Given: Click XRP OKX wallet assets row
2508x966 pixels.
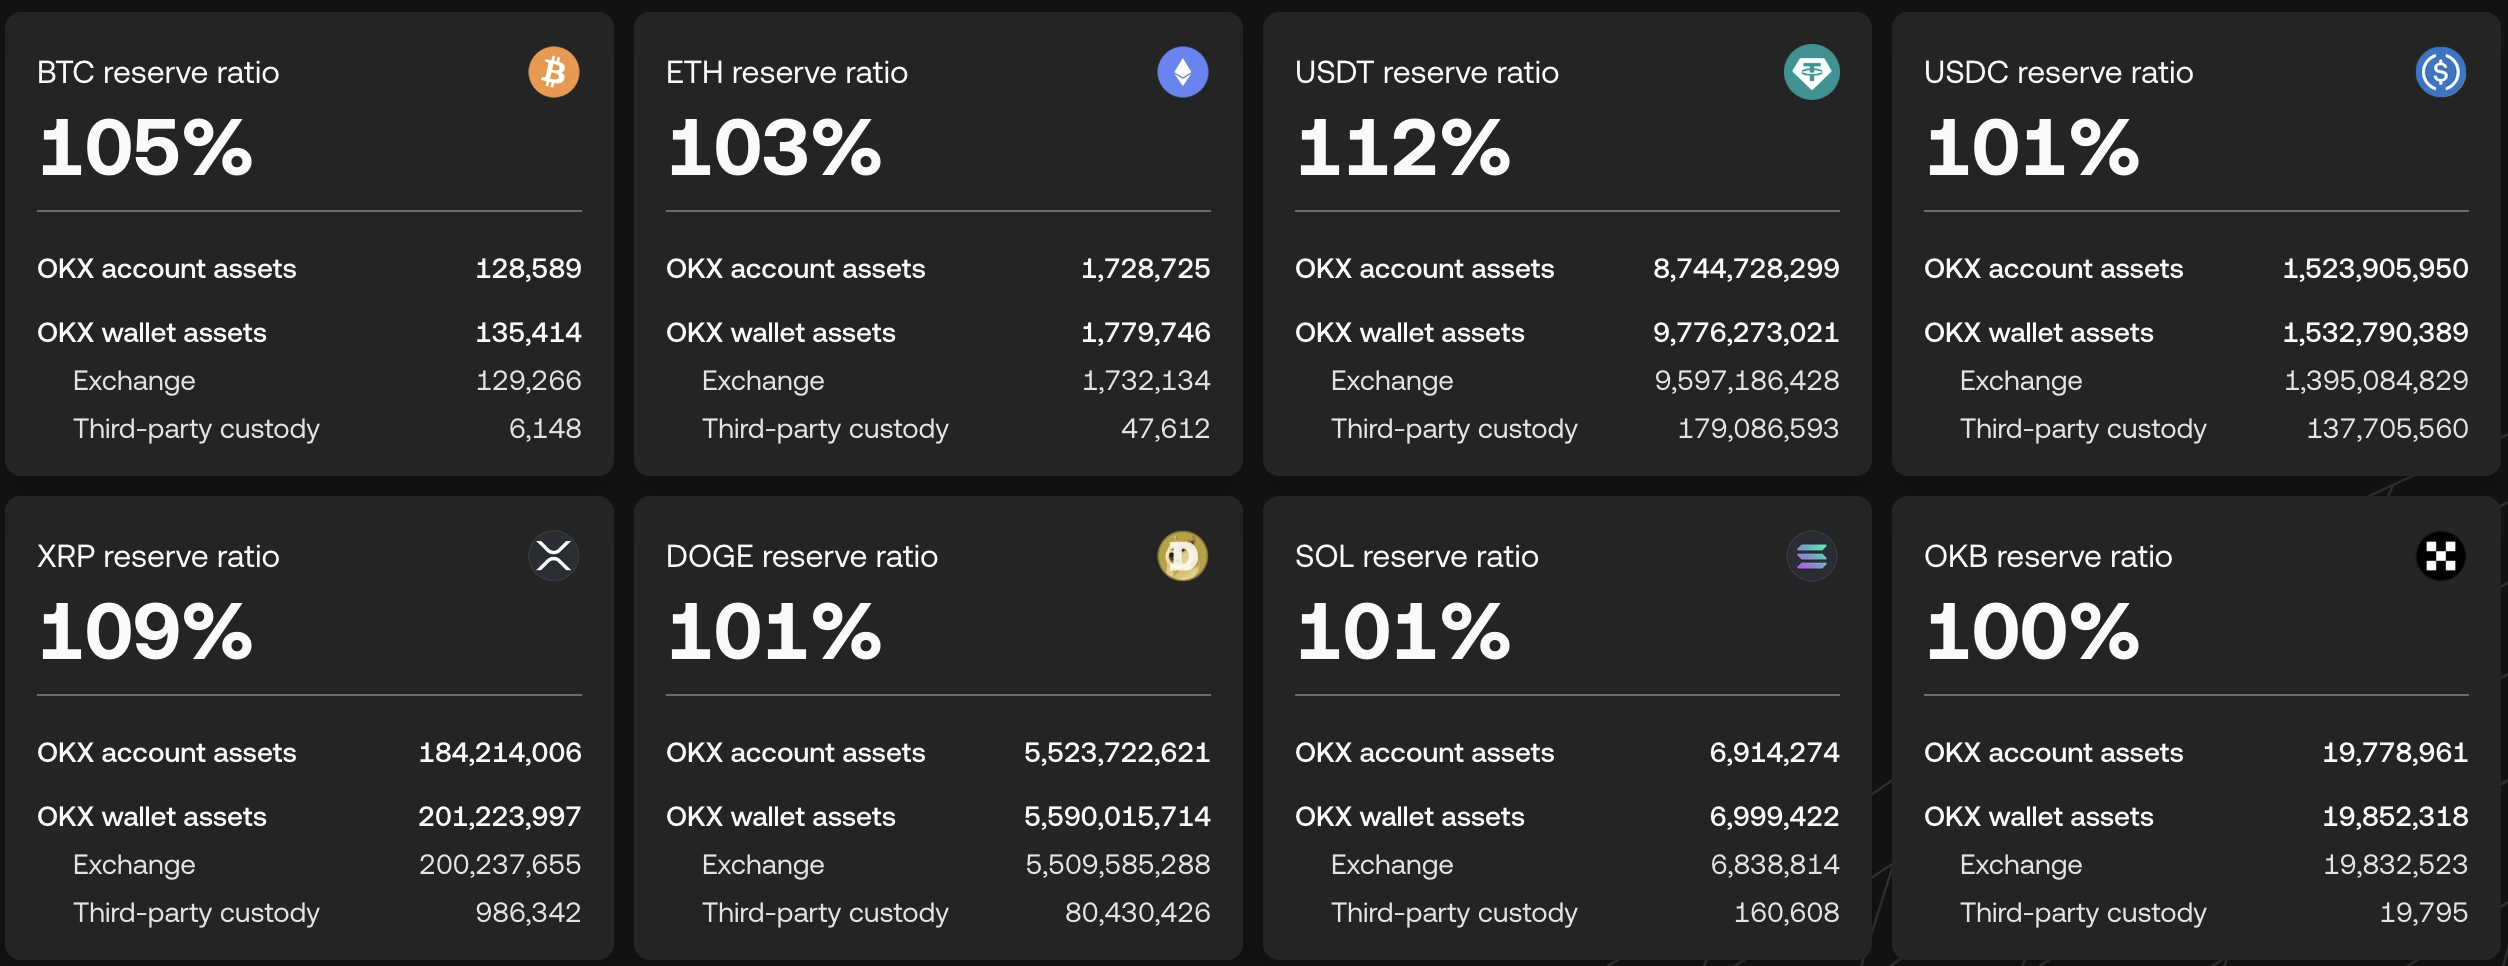Looking at the screenshot, I should [x=309, y=817].
